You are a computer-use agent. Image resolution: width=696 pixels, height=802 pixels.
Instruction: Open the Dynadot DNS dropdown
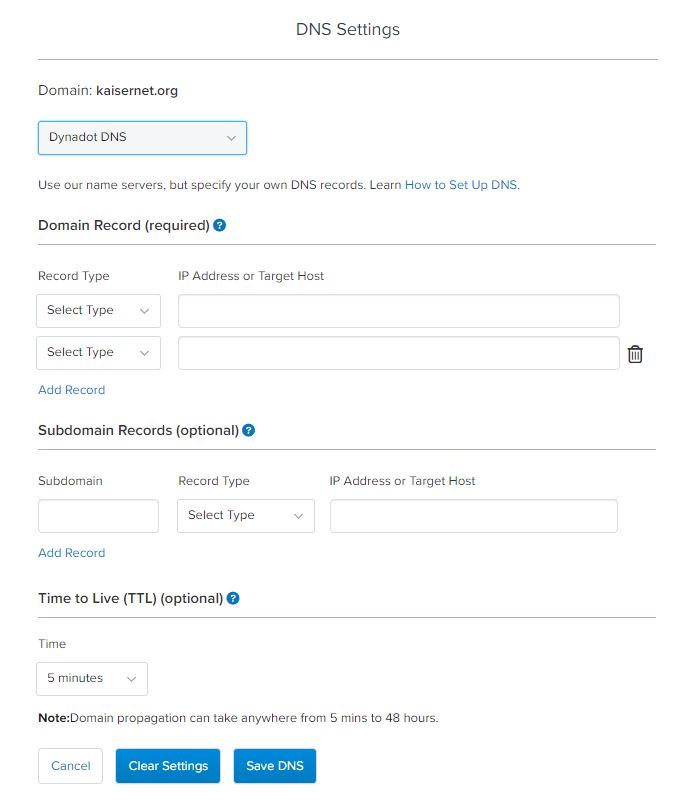(x=142, y=137)
